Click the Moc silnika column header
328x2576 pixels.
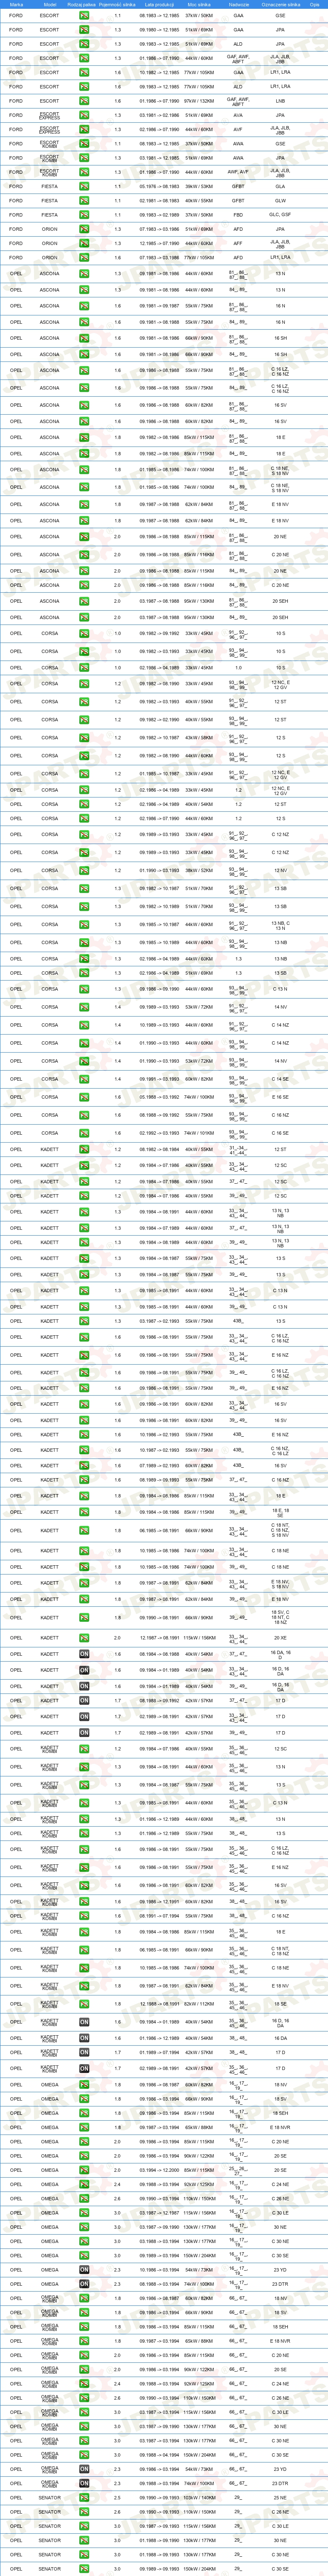coord(199,4)
